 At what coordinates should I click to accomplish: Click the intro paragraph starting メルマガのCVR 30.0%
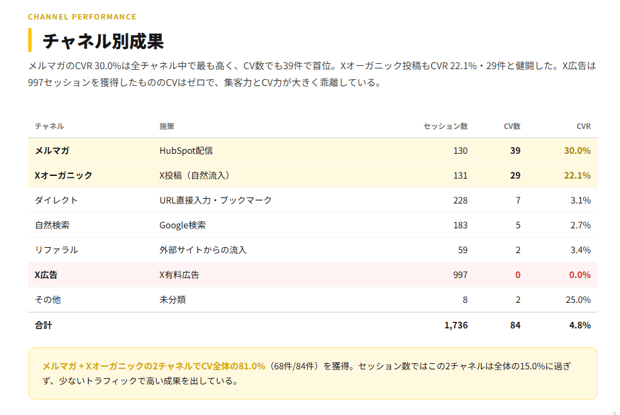click(312, 74)
